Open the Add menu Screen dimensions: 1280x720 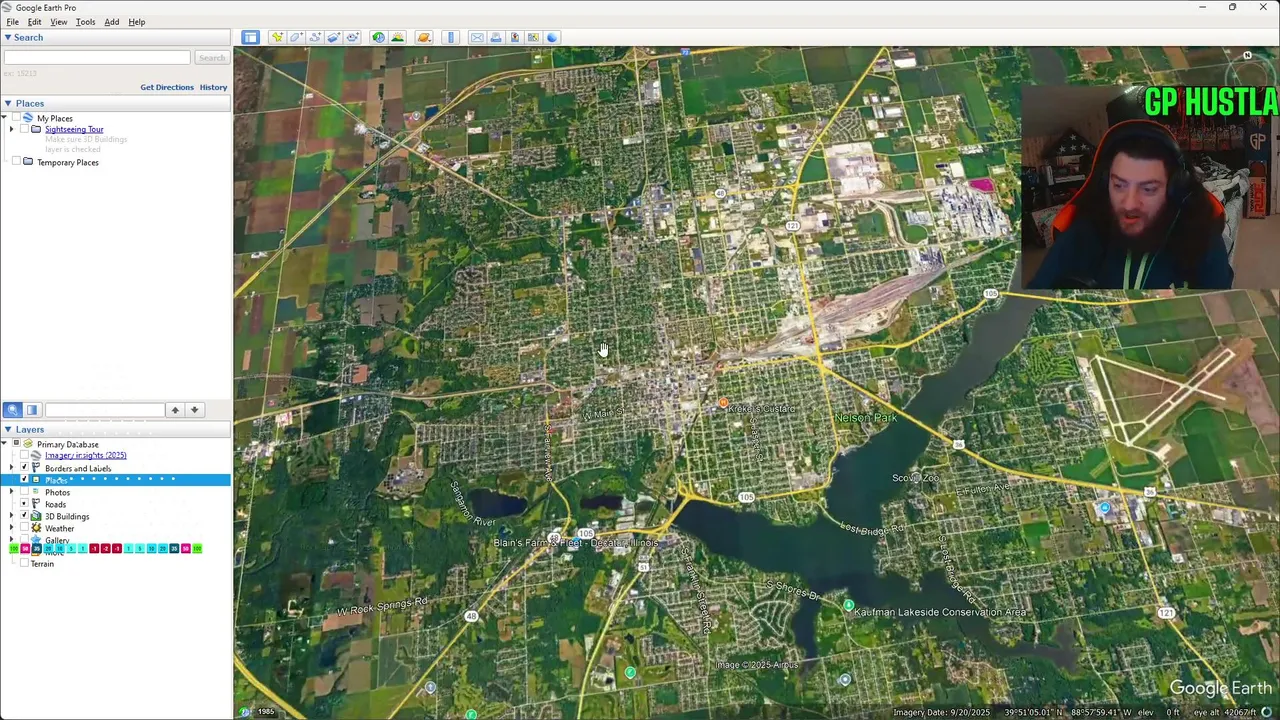pos(111,22)
